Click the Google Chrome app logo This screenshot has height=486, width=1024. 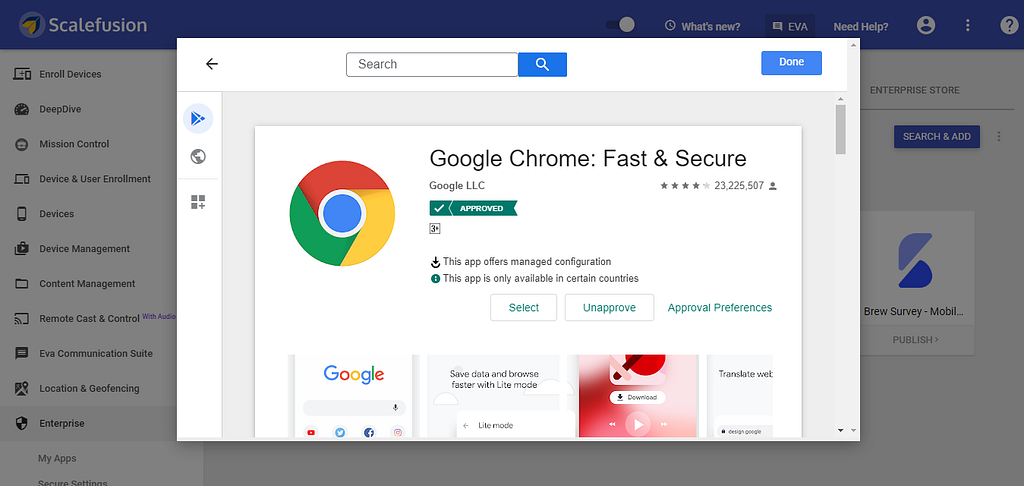(x=342, y=213)
